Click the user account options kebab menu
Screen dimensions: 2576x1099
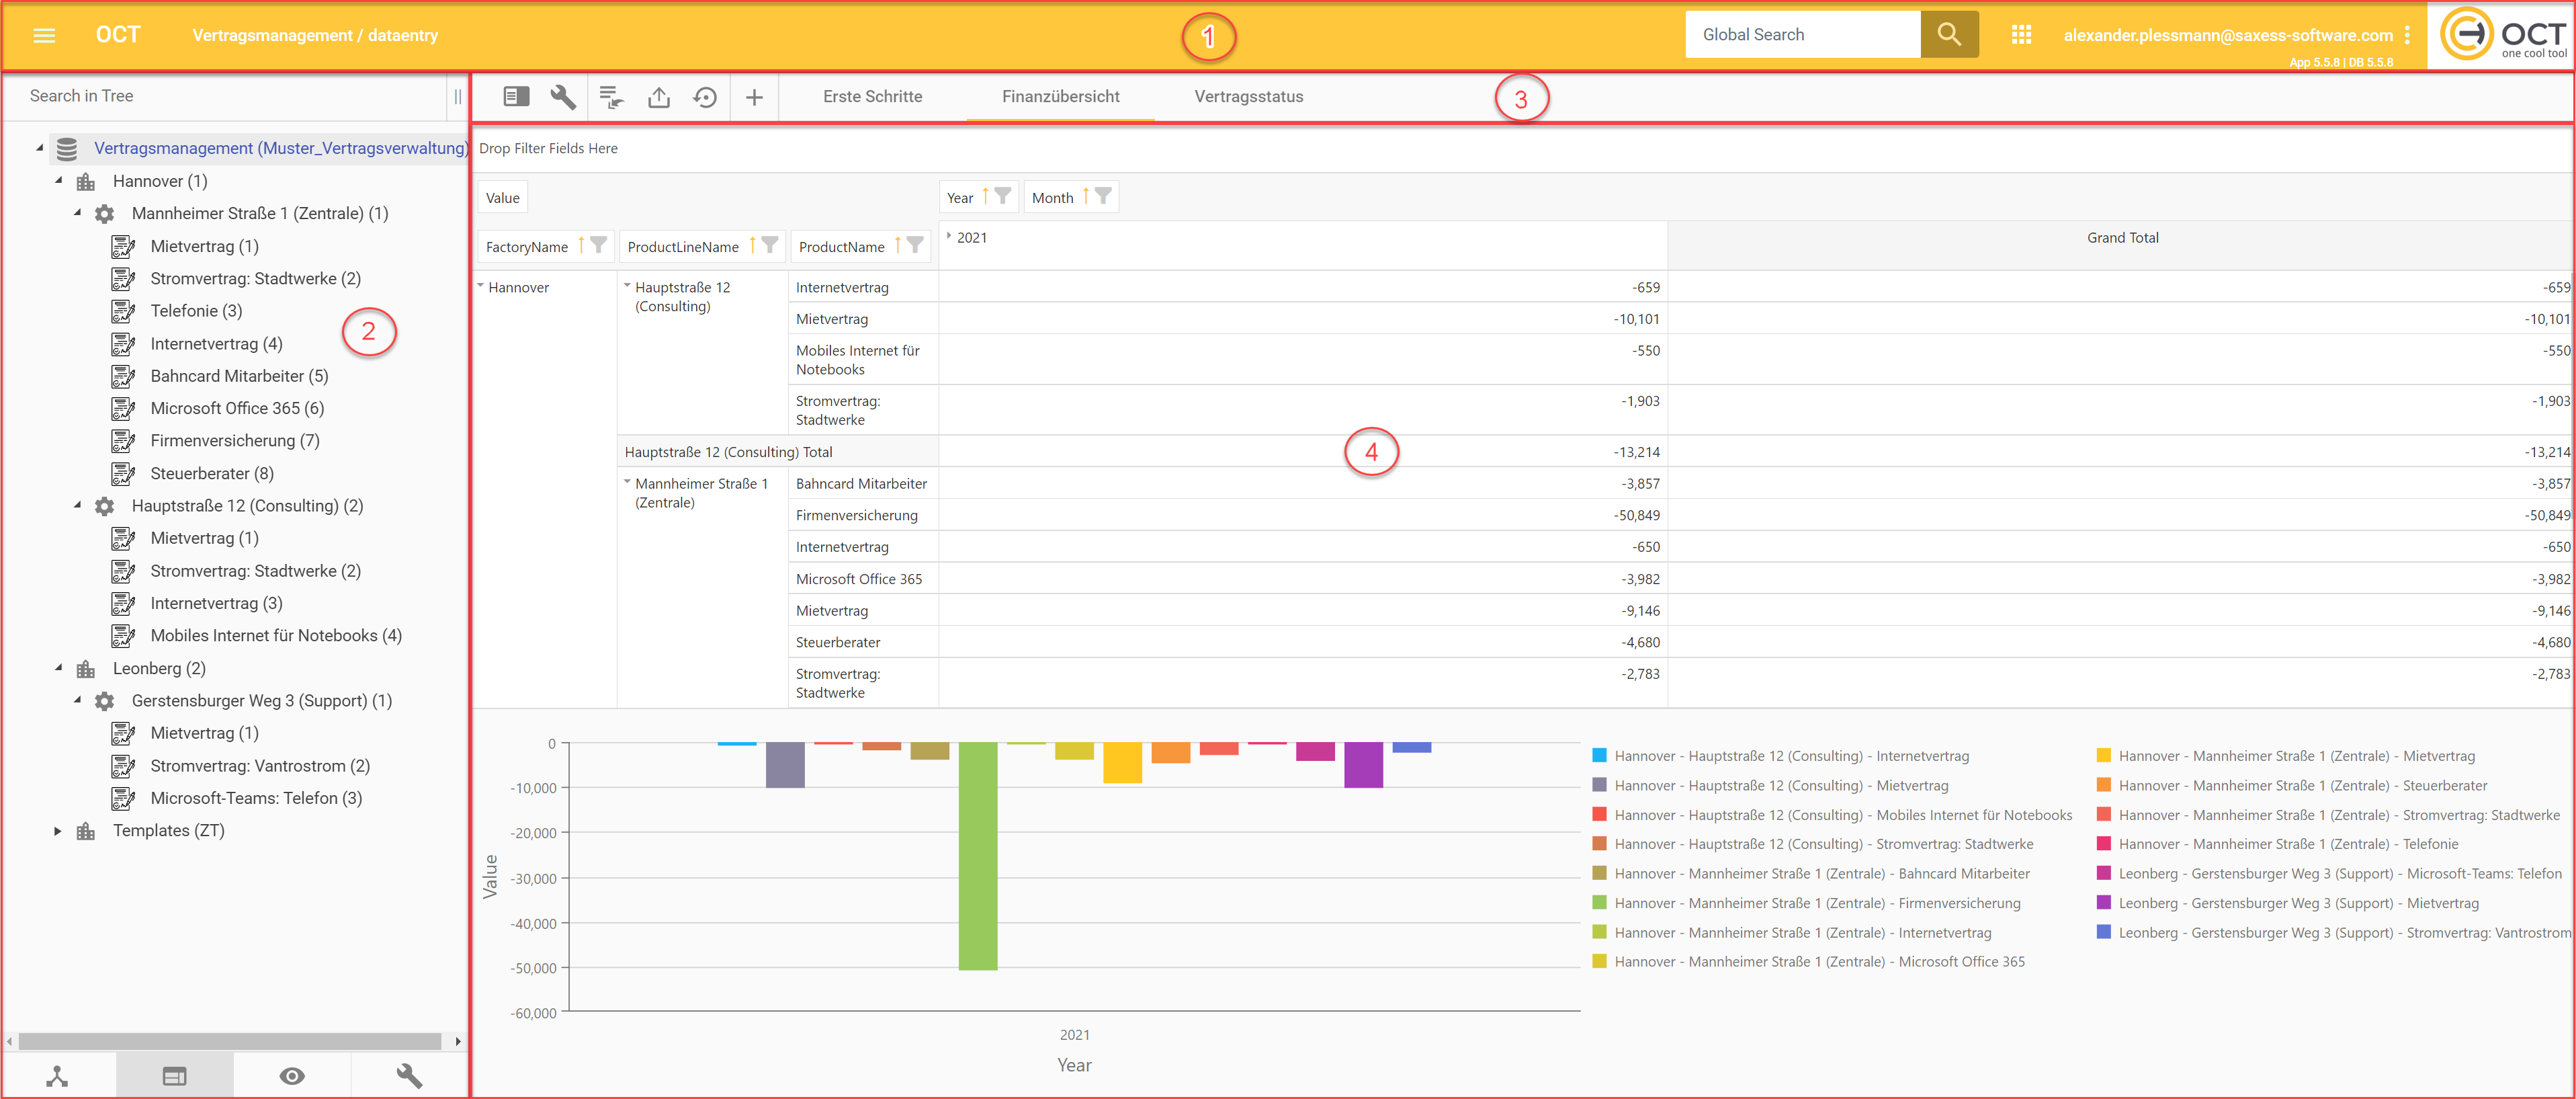pos(2407,35)
